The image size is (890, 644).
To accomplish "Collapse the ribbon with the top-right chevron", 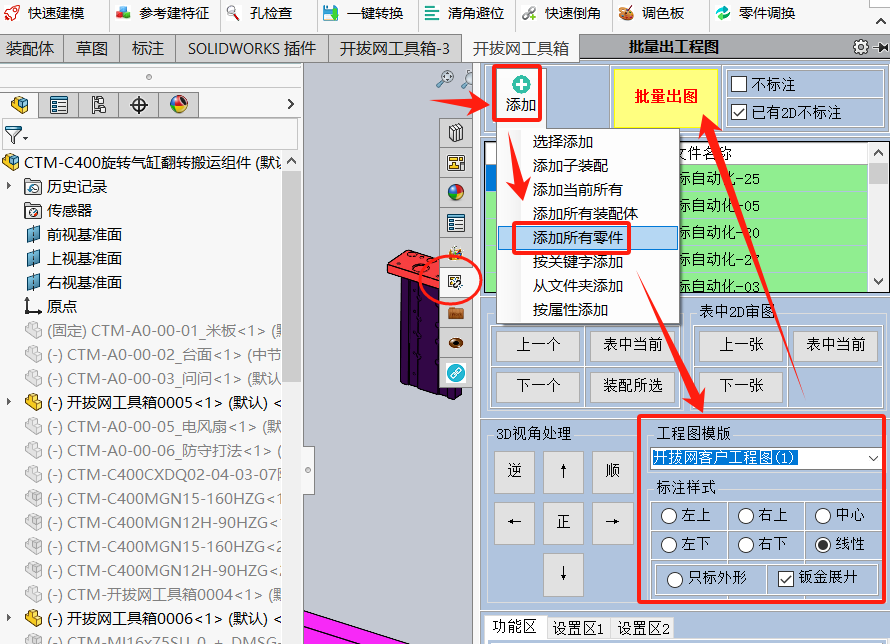I will [x=880, y=22].
